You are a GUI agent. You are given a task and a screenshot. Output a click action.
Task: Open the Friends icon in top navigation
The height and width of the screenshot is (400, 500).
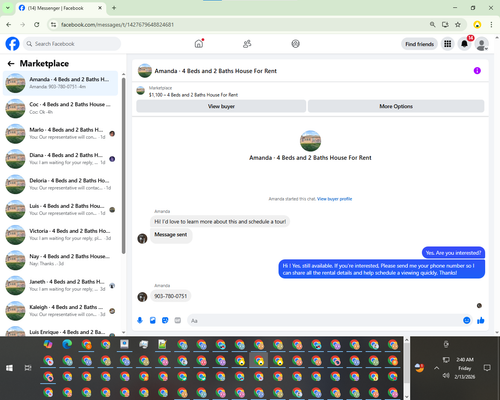click(x=247, y=44)
